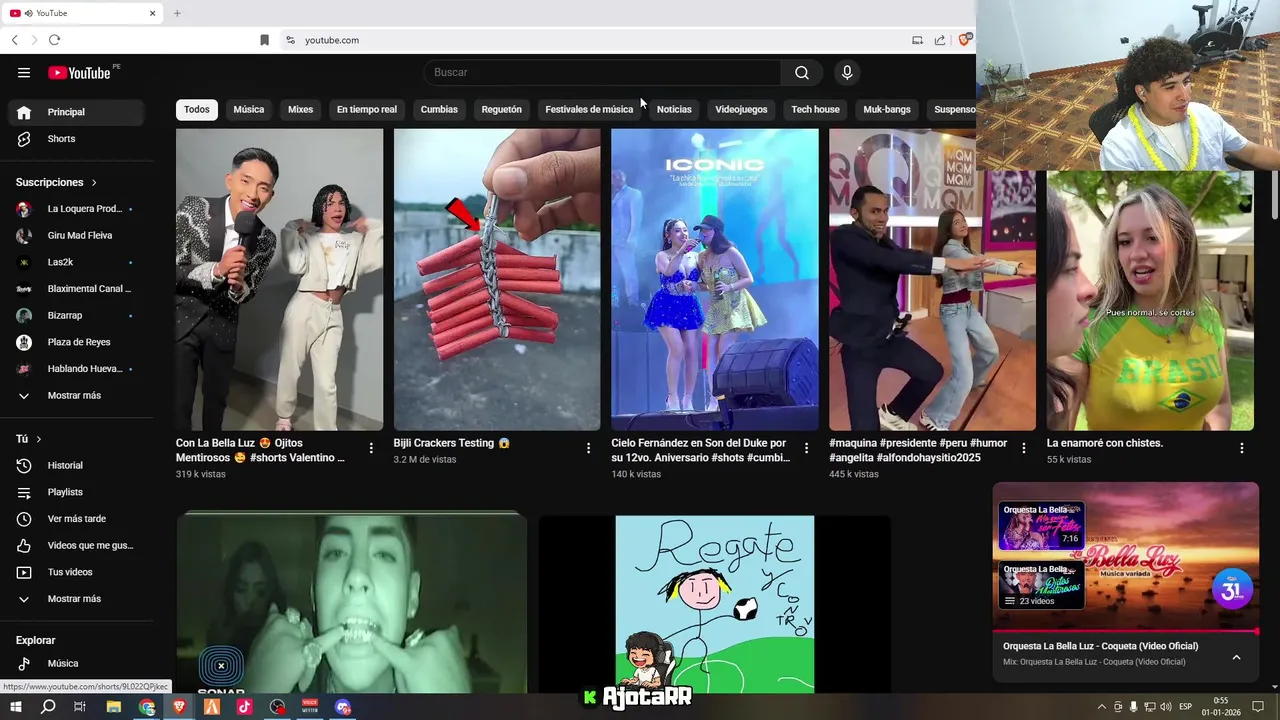Click the mini player red progress bar
The width and height of the screenshot is (1280, 720).
(1125, 632)
